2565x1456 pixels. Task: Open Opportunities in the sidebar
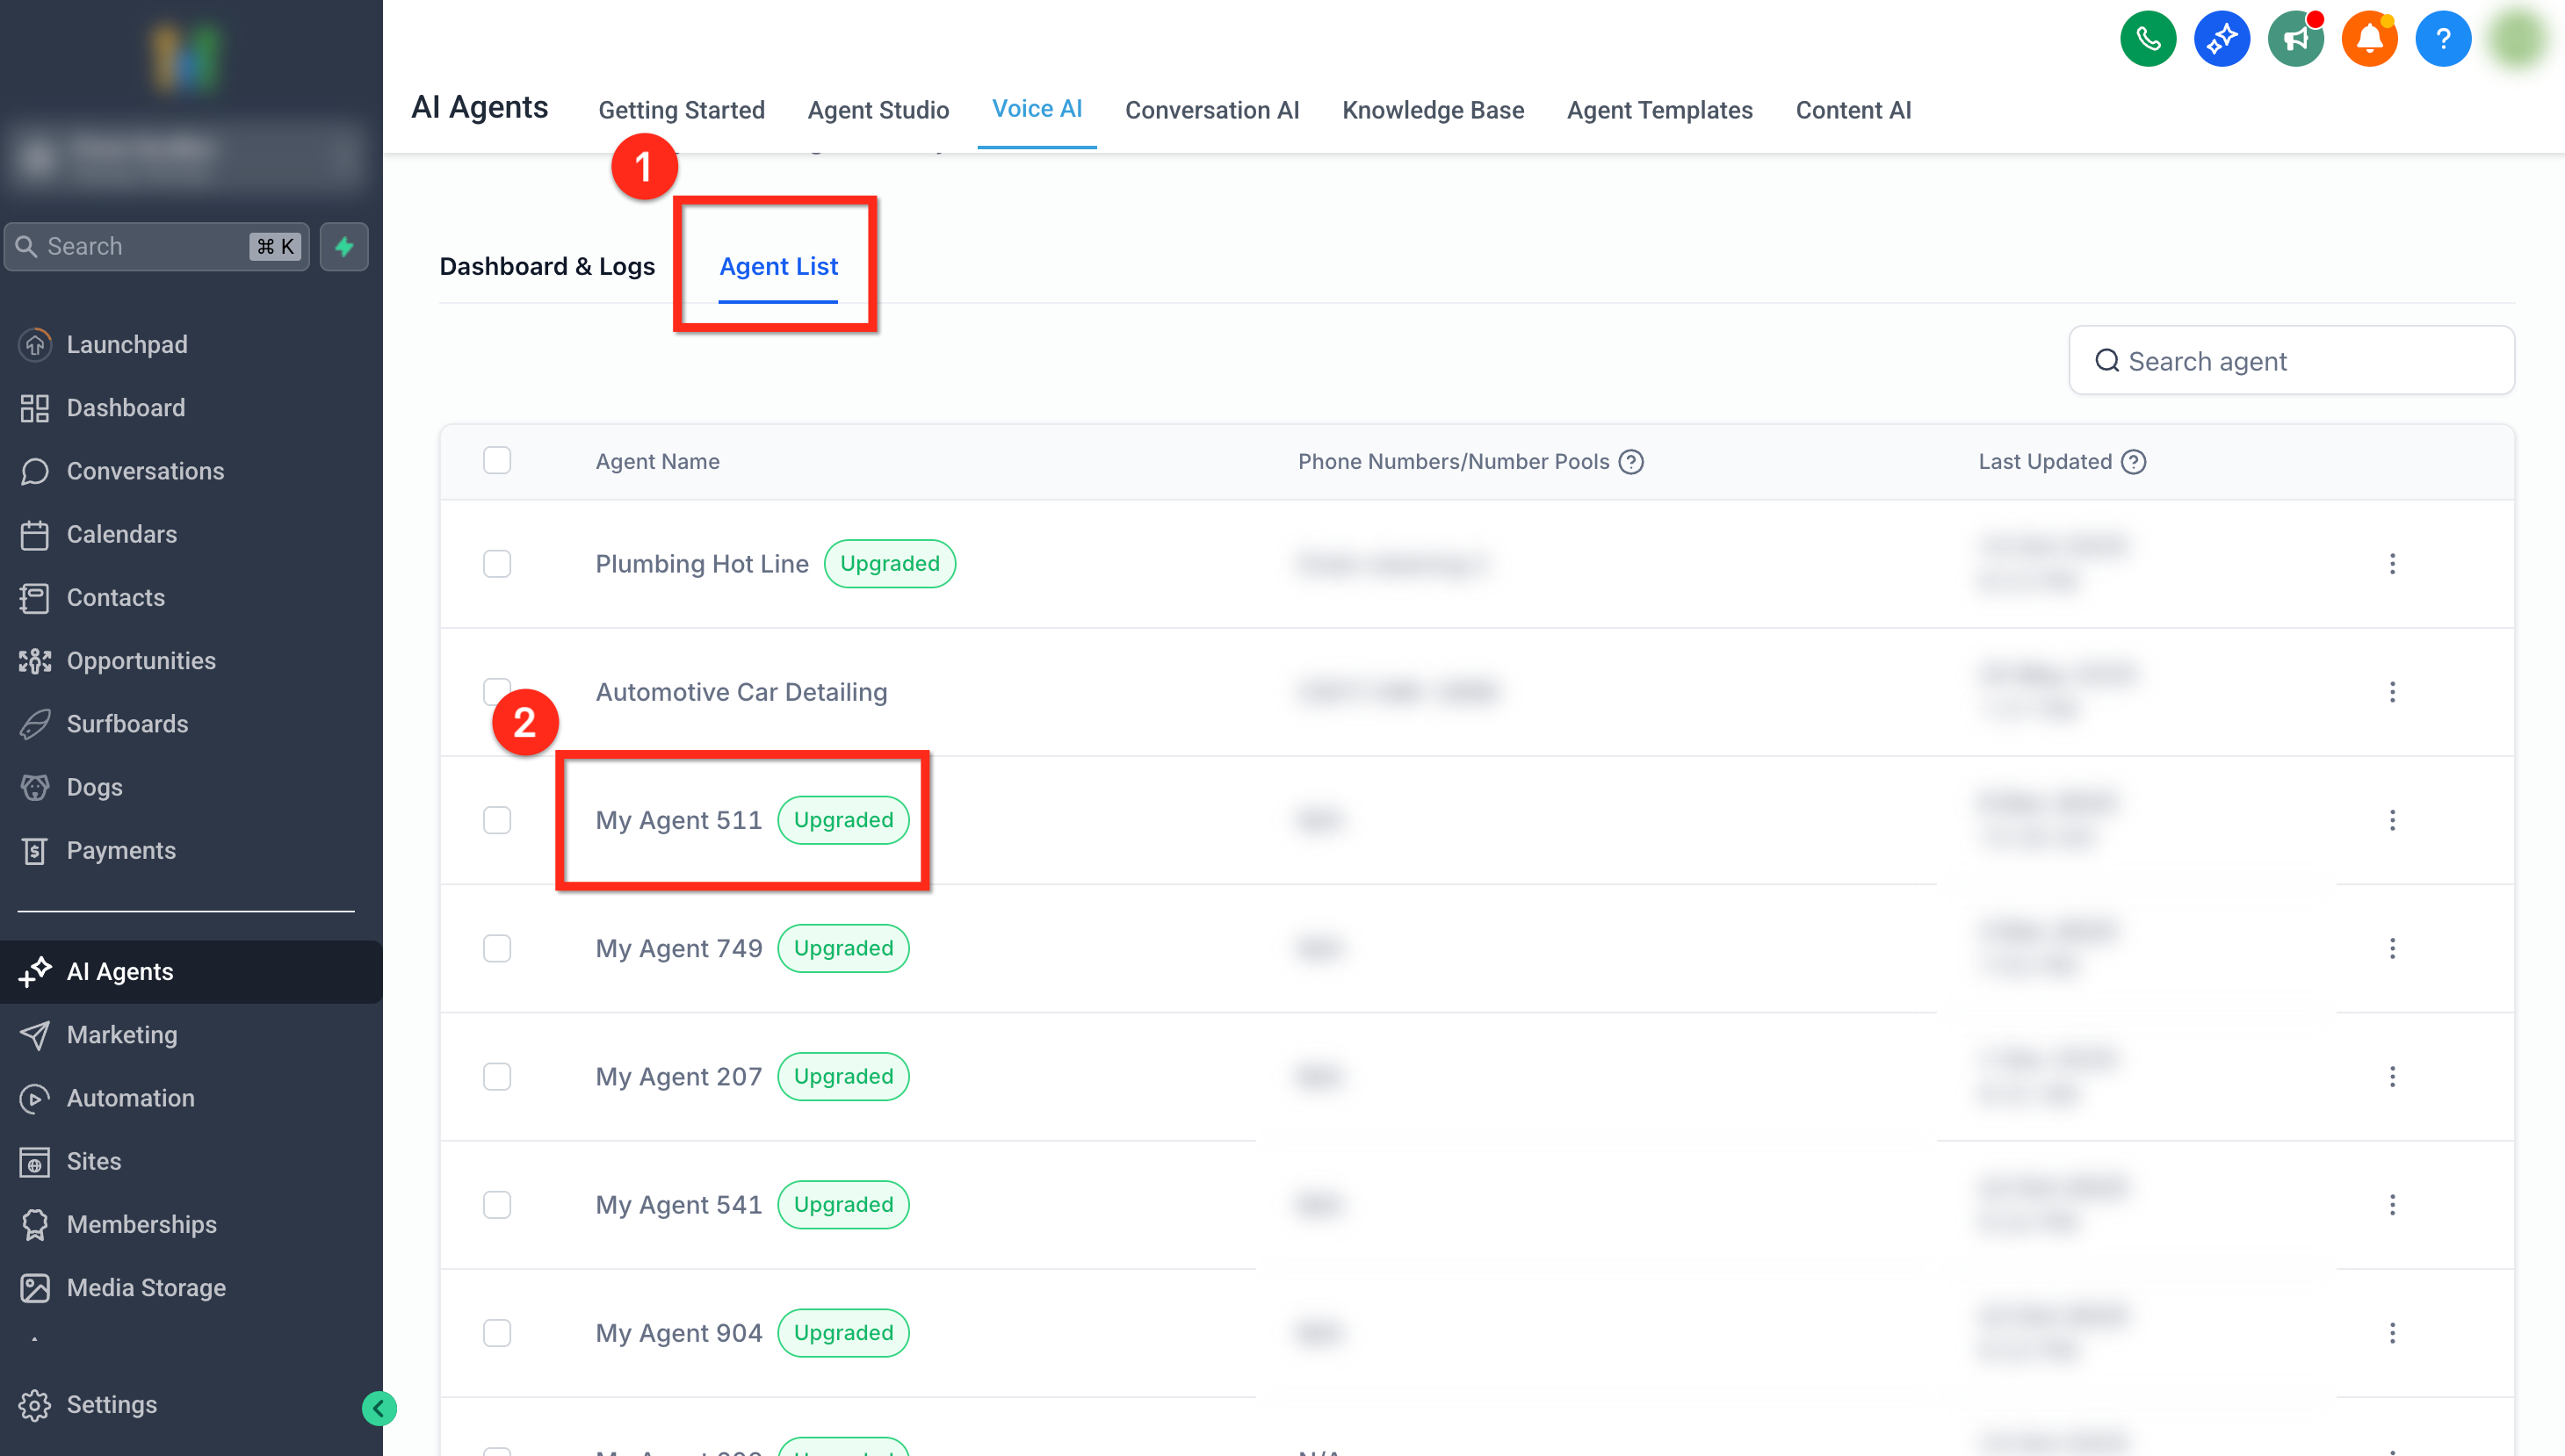pos(141,660)
